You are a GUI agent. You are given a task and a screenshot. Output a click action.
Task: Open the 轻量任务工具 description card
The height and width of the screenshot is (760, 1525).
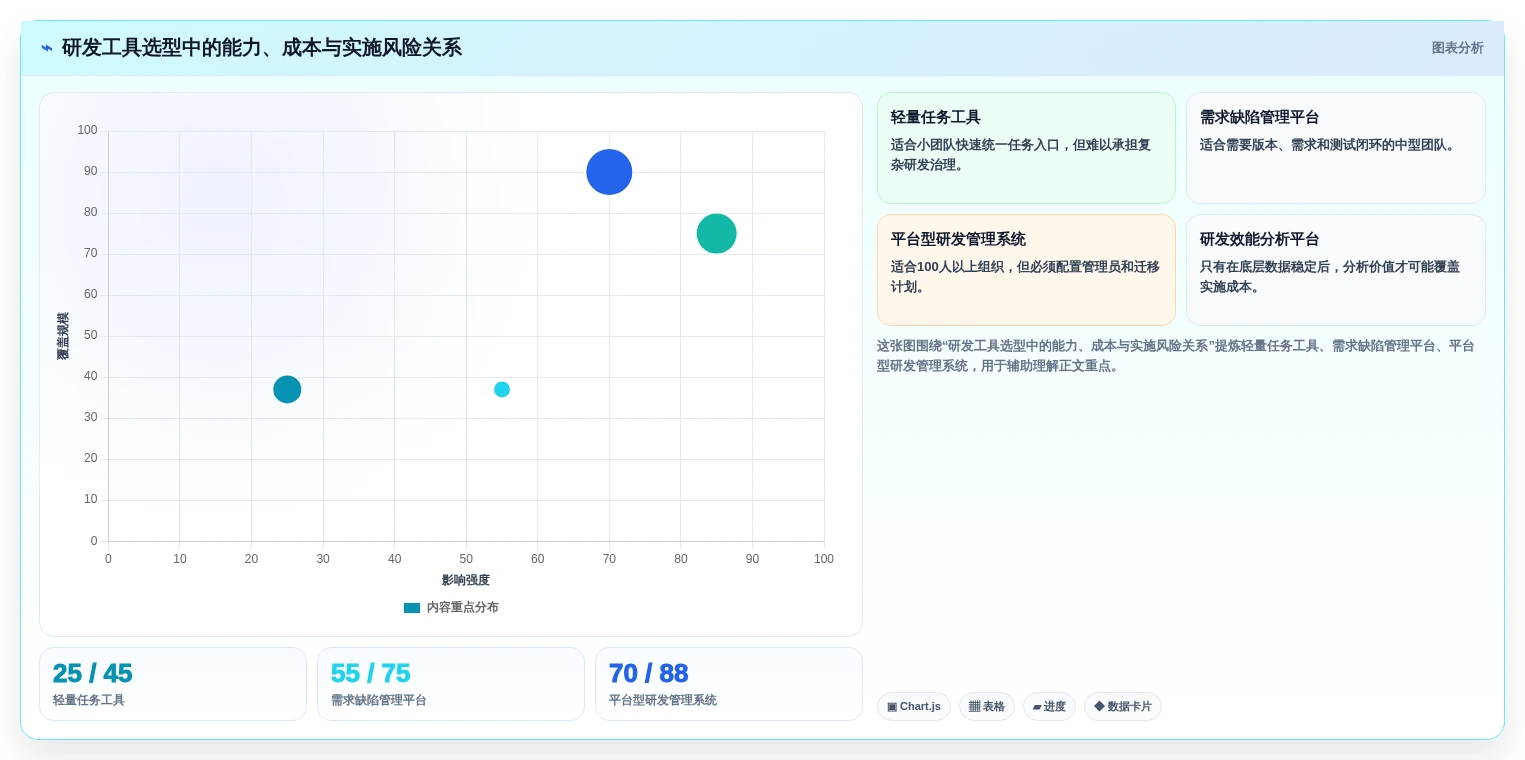pos(1026,148)
